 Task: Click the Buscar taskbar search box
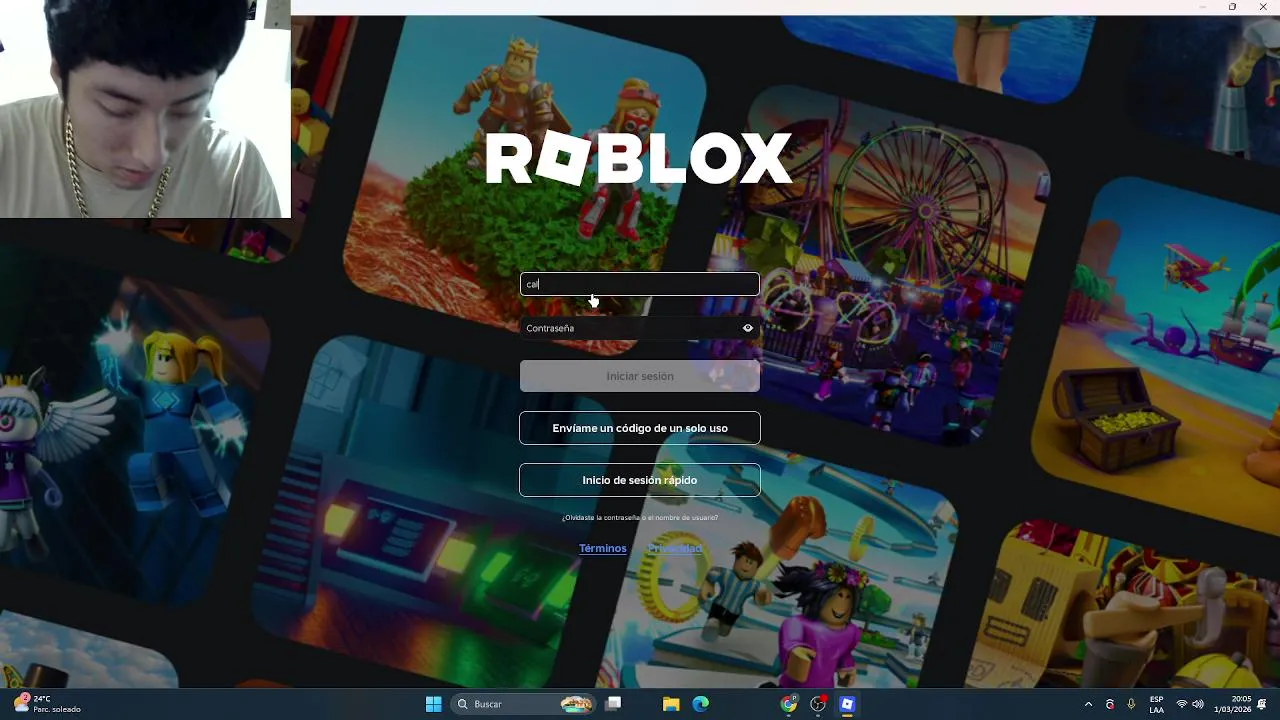coord(524,704)
